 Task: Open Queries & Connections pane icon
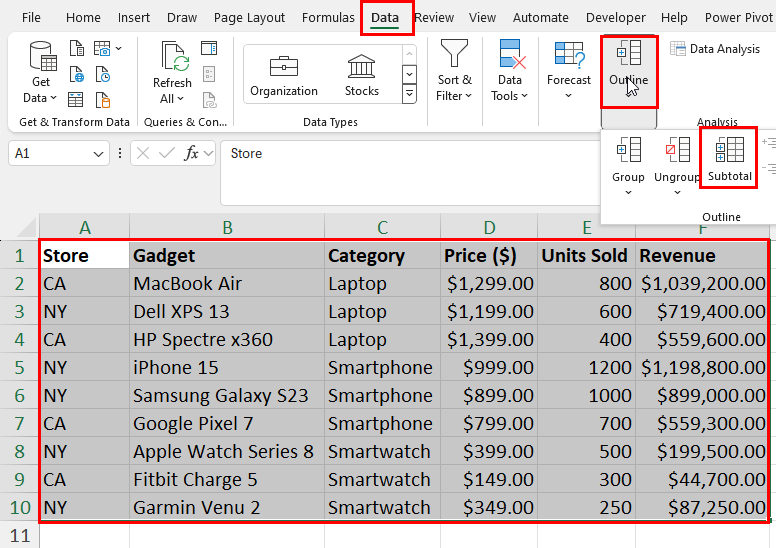click(x=209, y=48)
